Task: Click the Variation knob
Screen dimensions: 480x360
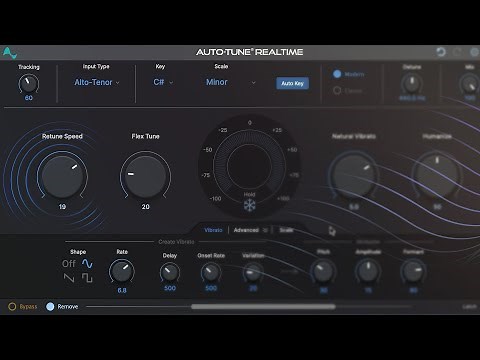Action: [x=253, y=272]
